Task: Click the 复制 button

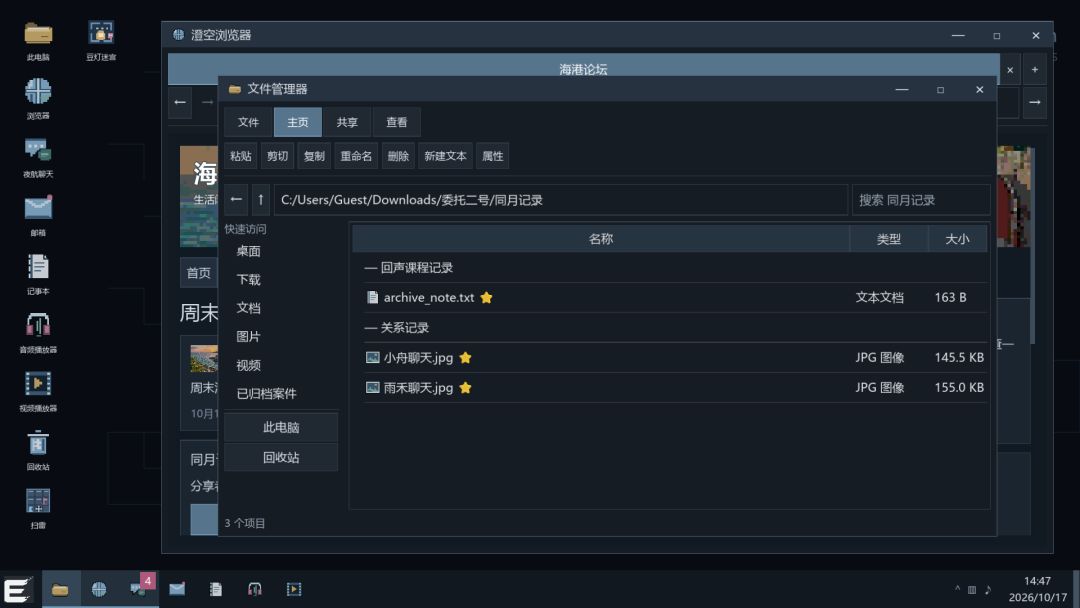Action: [314, 156]
